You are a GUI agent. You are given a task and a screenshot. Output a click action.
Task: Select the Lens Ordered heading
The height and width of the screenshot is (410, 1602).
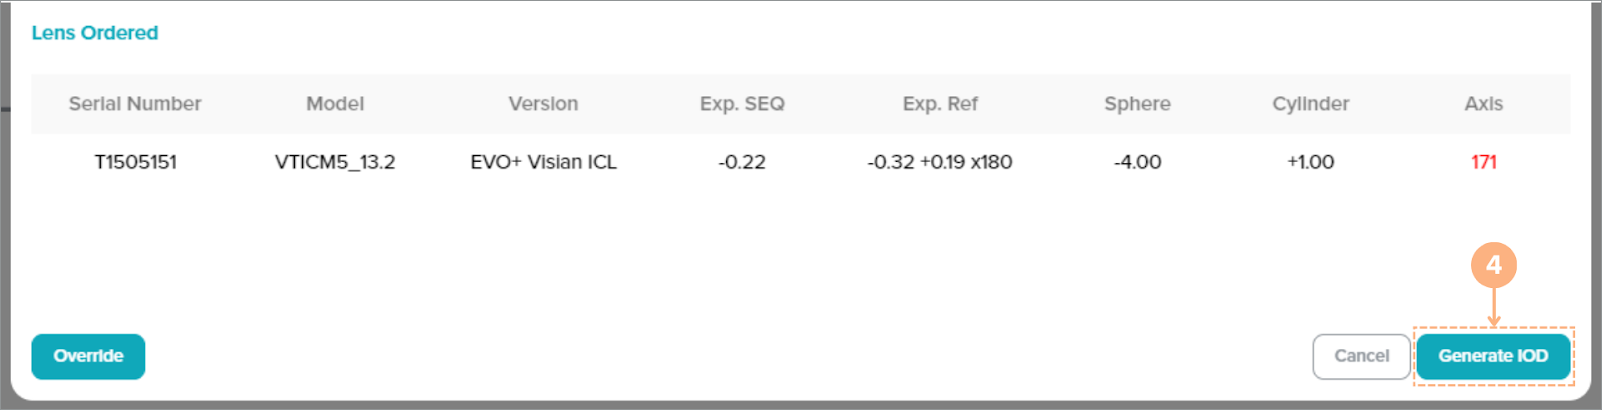point(95,33)
